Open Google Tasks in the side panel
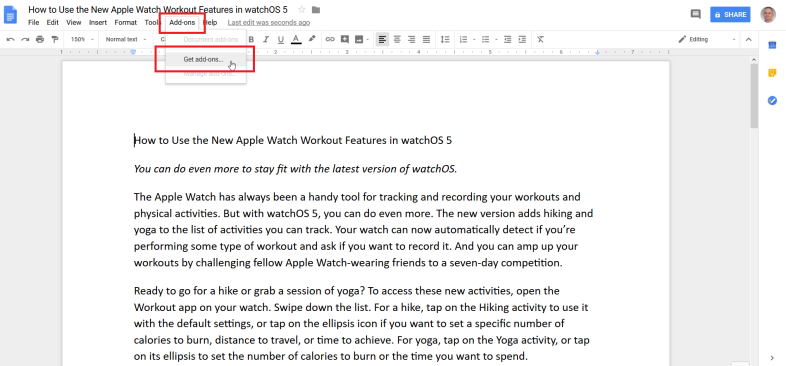786x366 pixels. click(772, 101)
